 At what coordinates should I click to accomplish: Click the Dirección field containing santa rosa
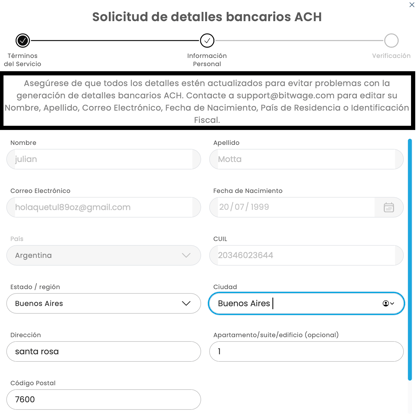[x=104, y=351]
